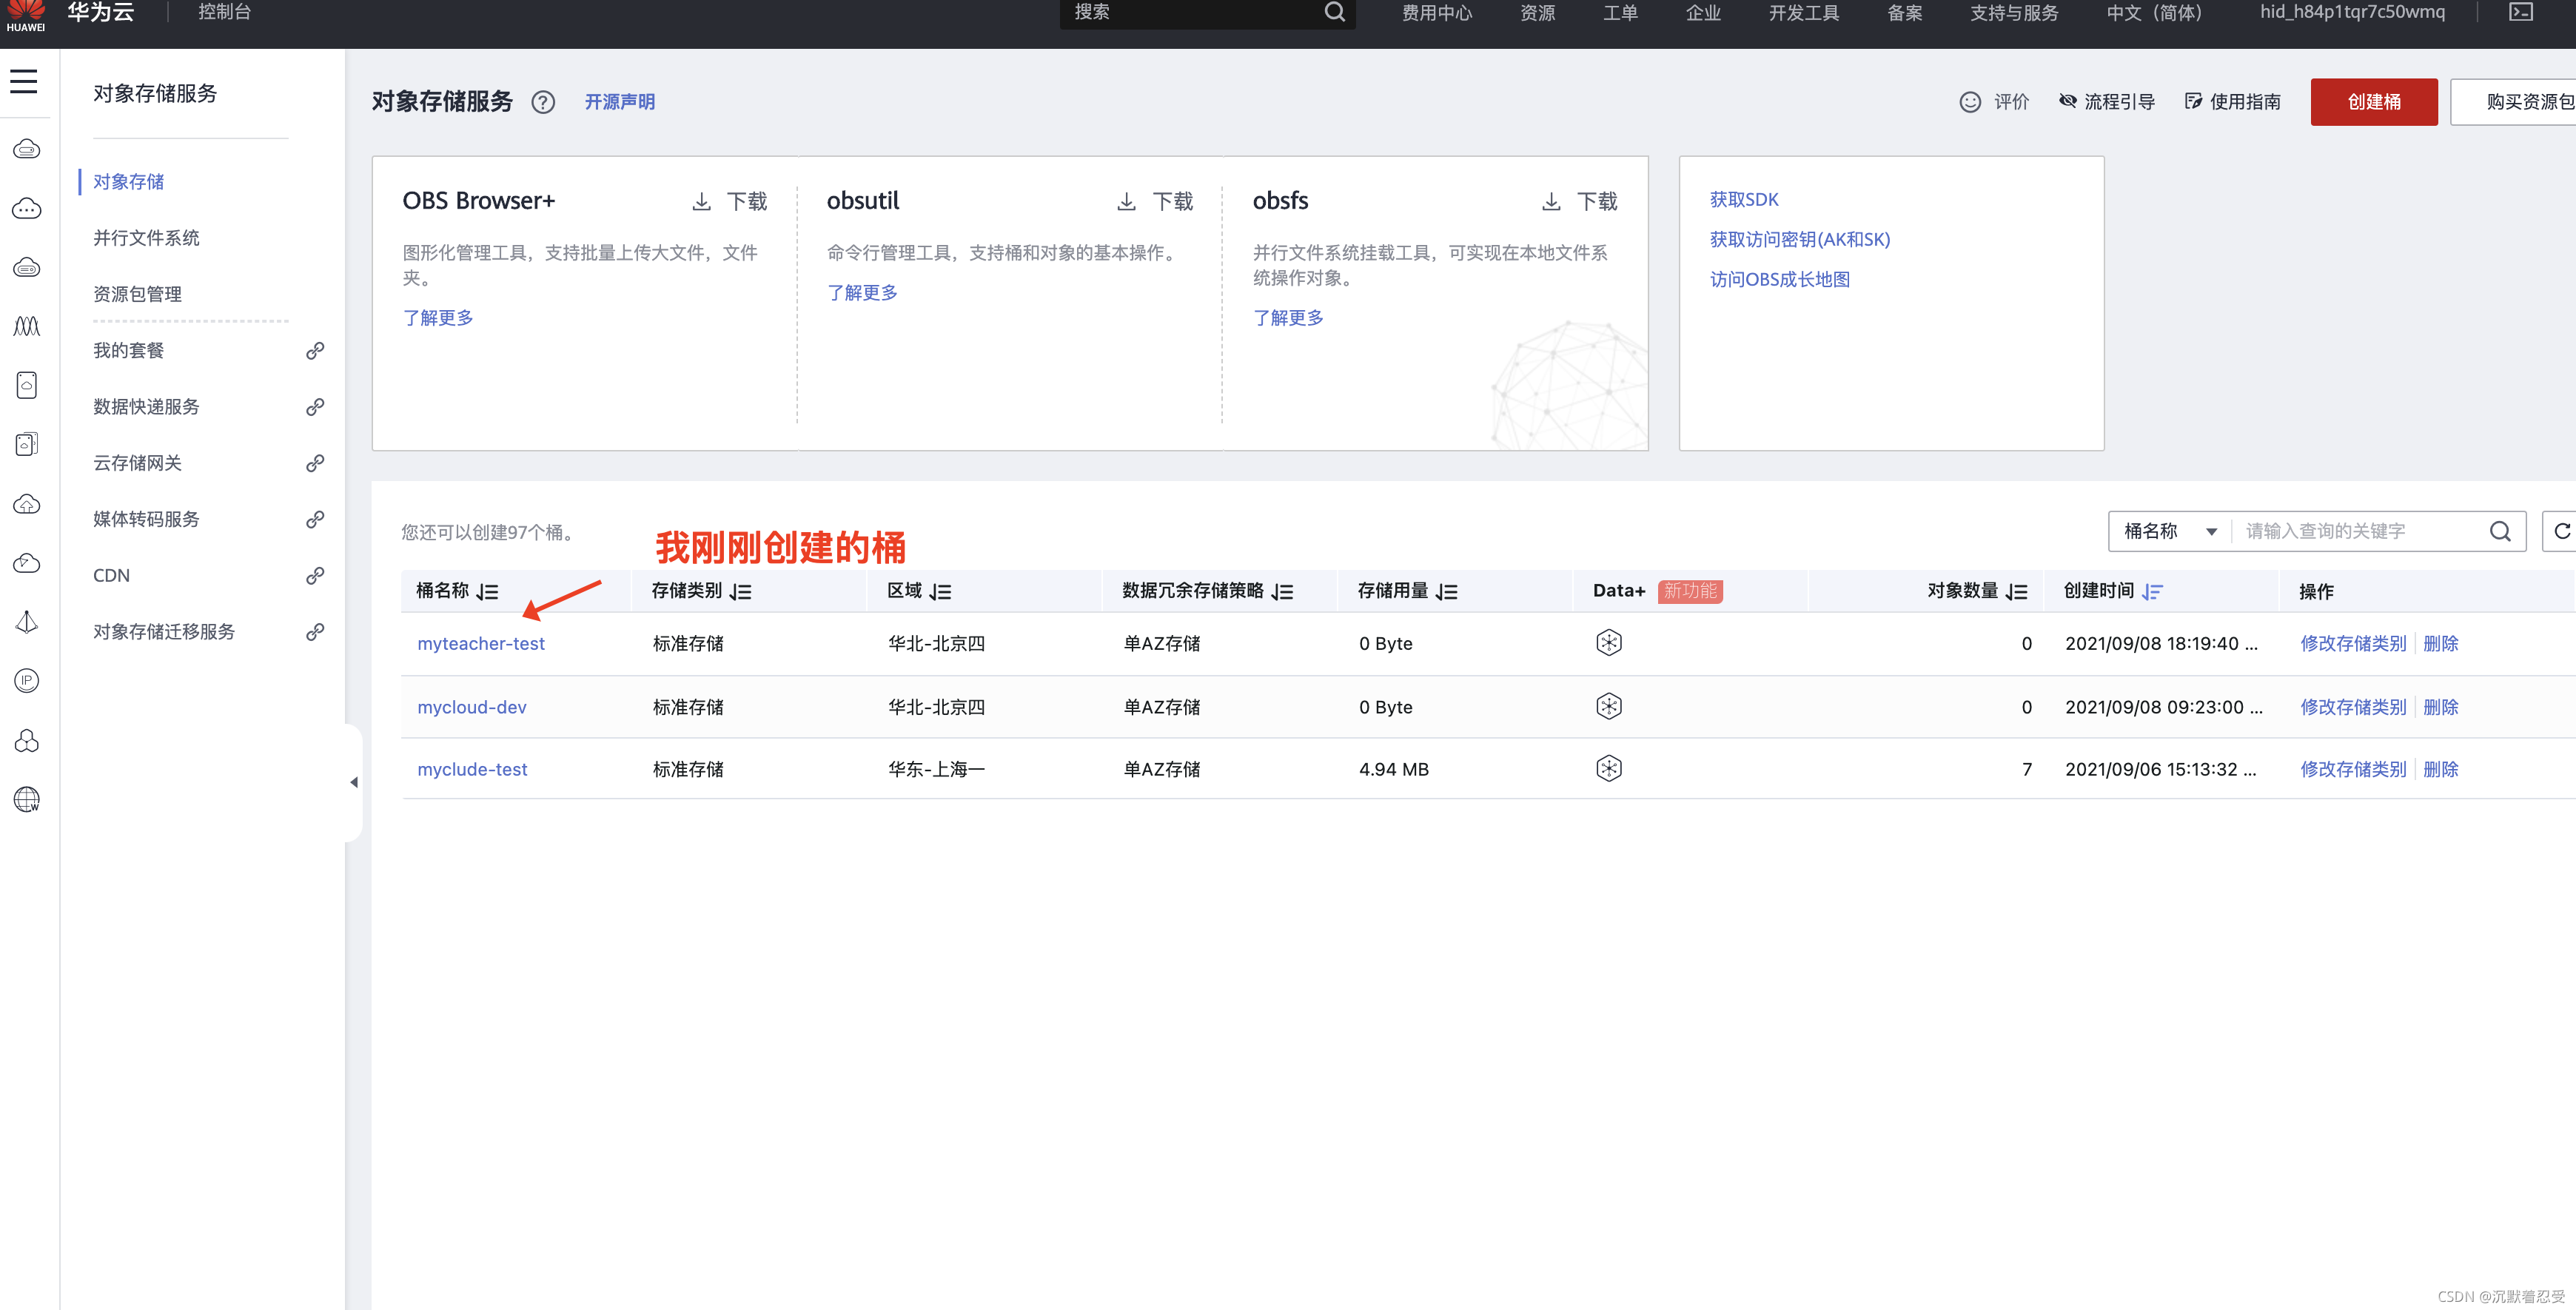Image resolution: width=2576 pixels, height=1310 pixels.
Task: Click link icon next to CDN
Action: pos(315,576)
